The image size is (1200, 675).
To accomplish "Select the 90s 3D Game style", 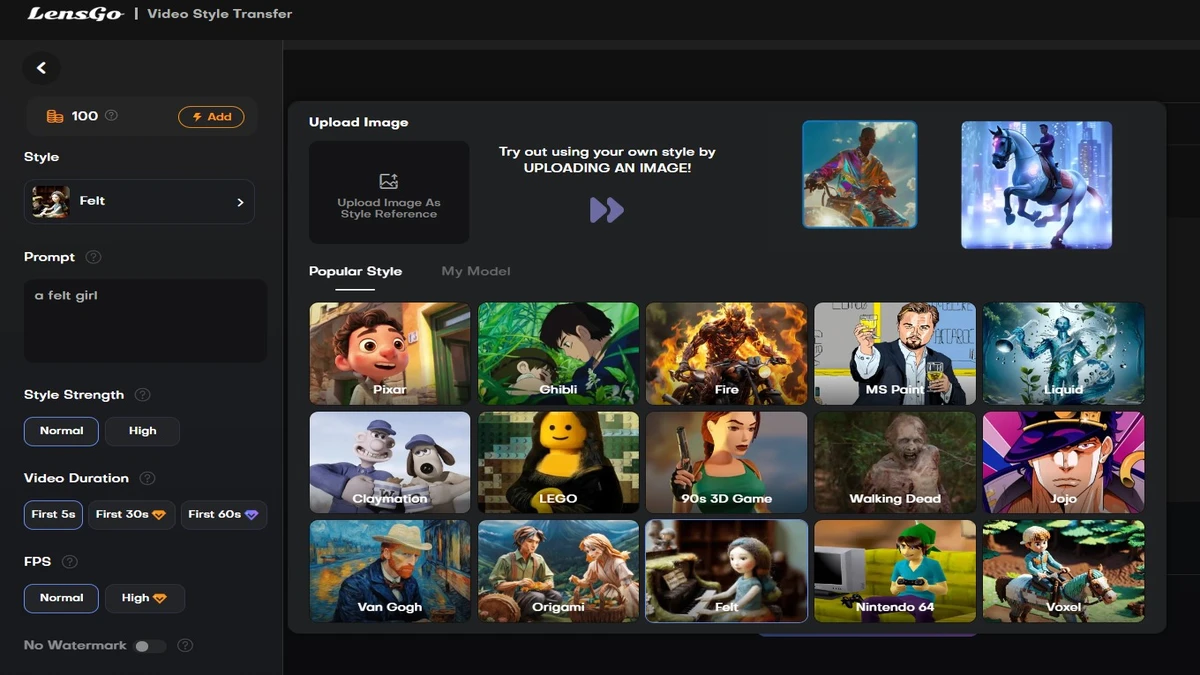I will [727, 462].
